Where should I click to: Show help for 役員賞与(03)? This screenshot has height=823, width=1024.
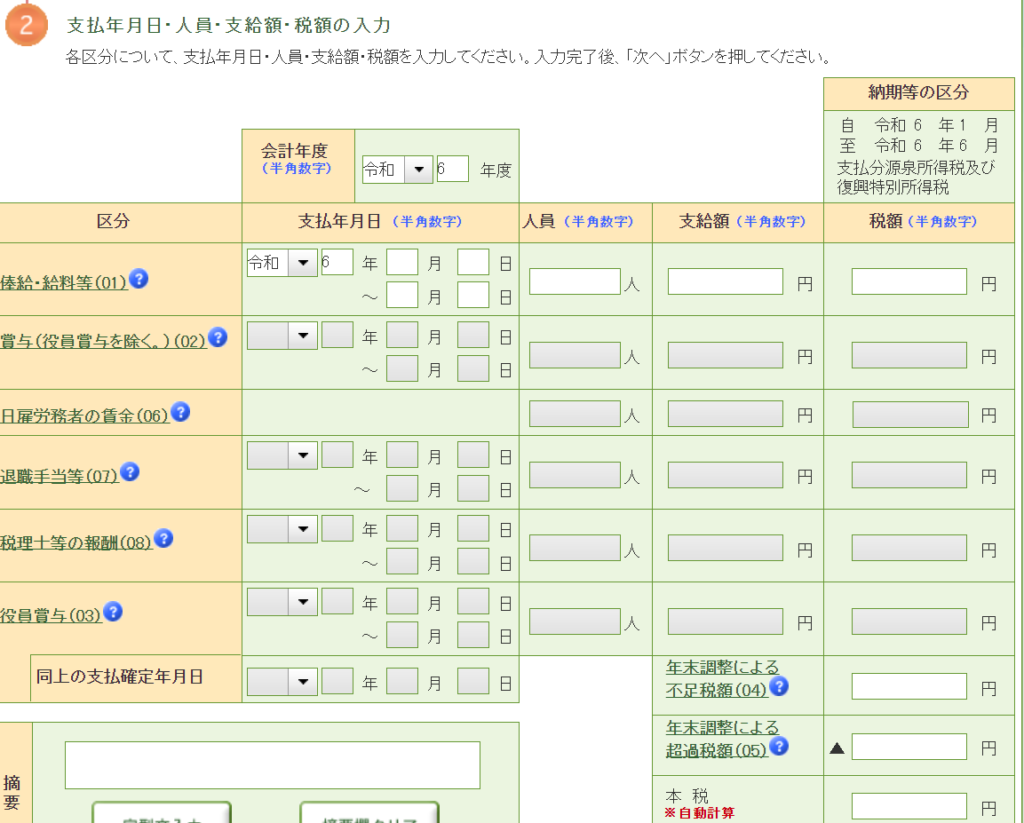point(113,612)
